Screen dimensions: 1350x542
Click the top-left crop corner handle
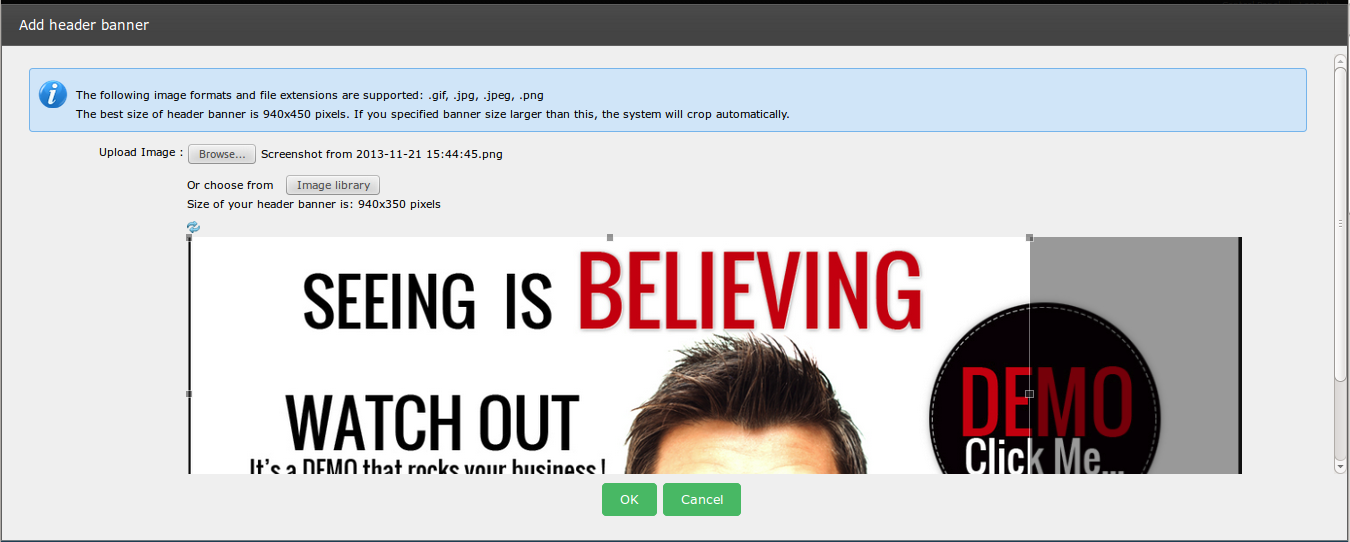191,239
